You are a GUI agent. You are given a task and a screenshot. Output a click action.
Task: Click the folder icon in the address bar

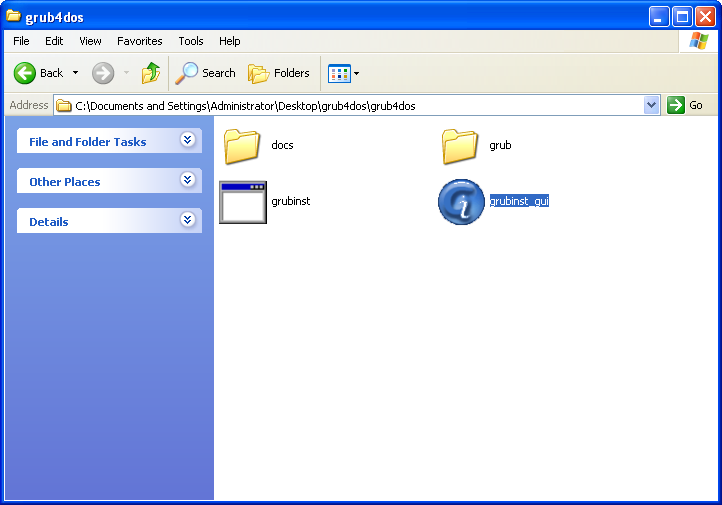pos(64,106)
